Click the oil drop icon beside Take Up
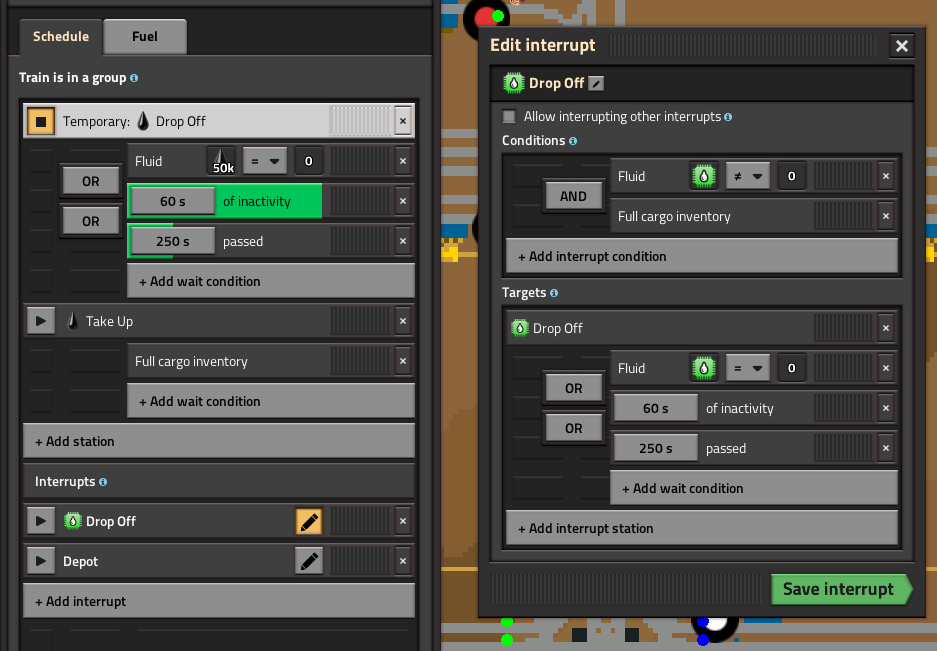Screen dimensions: 937x651 tap(72, 321)
